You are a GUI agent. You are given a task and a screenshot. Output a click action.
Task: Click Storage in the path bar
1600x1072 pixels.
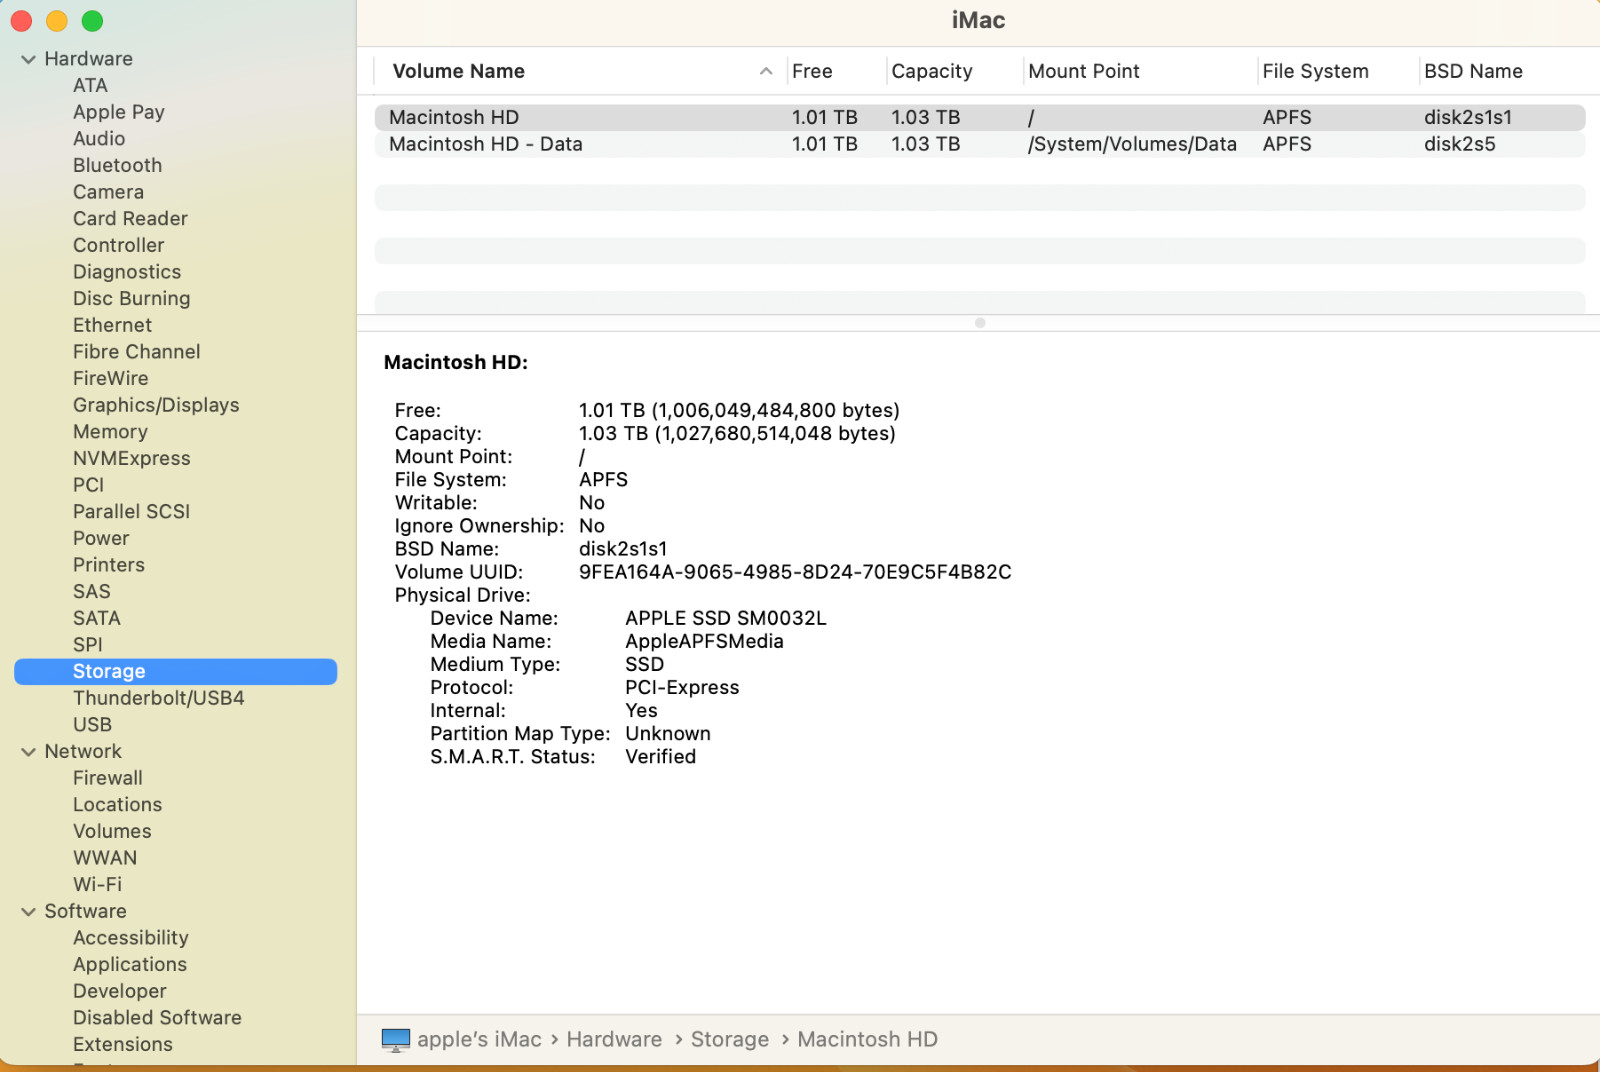click(x=730, y=1040)
